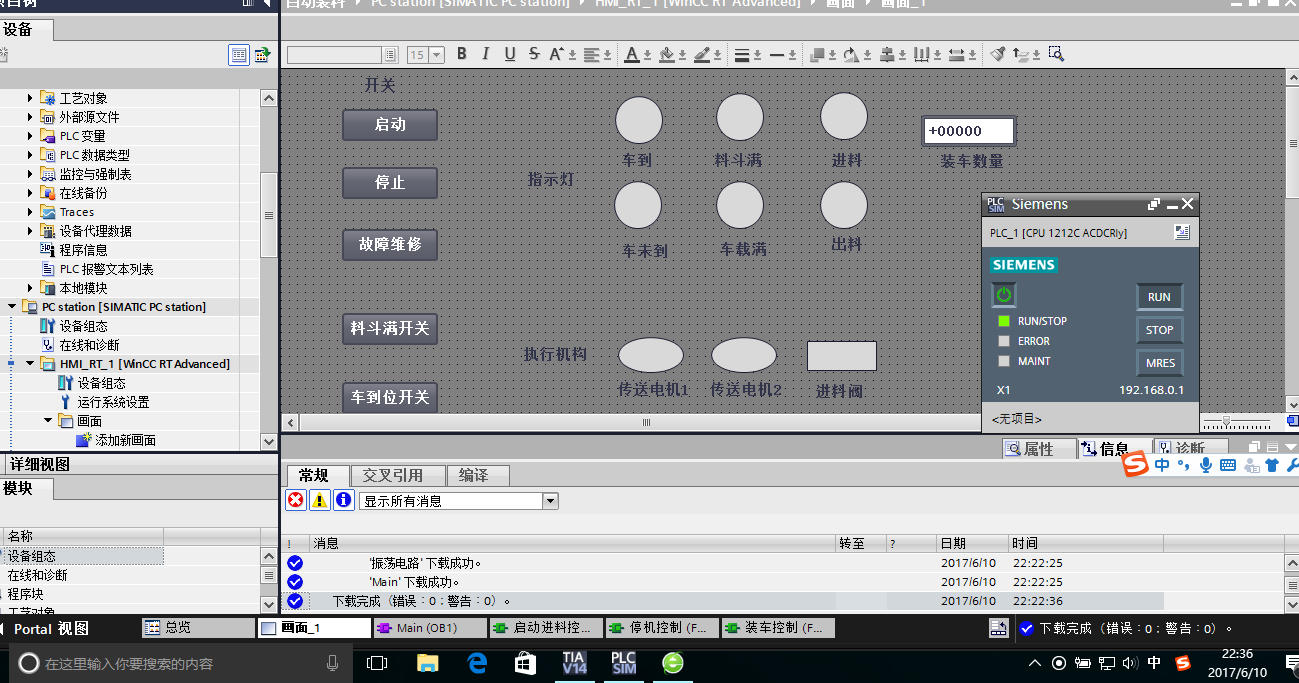Image resolution: width=1299 pixels, height=683 pixels.
Task: Adjust the editor zoom slider
Action: point(1227,422)
